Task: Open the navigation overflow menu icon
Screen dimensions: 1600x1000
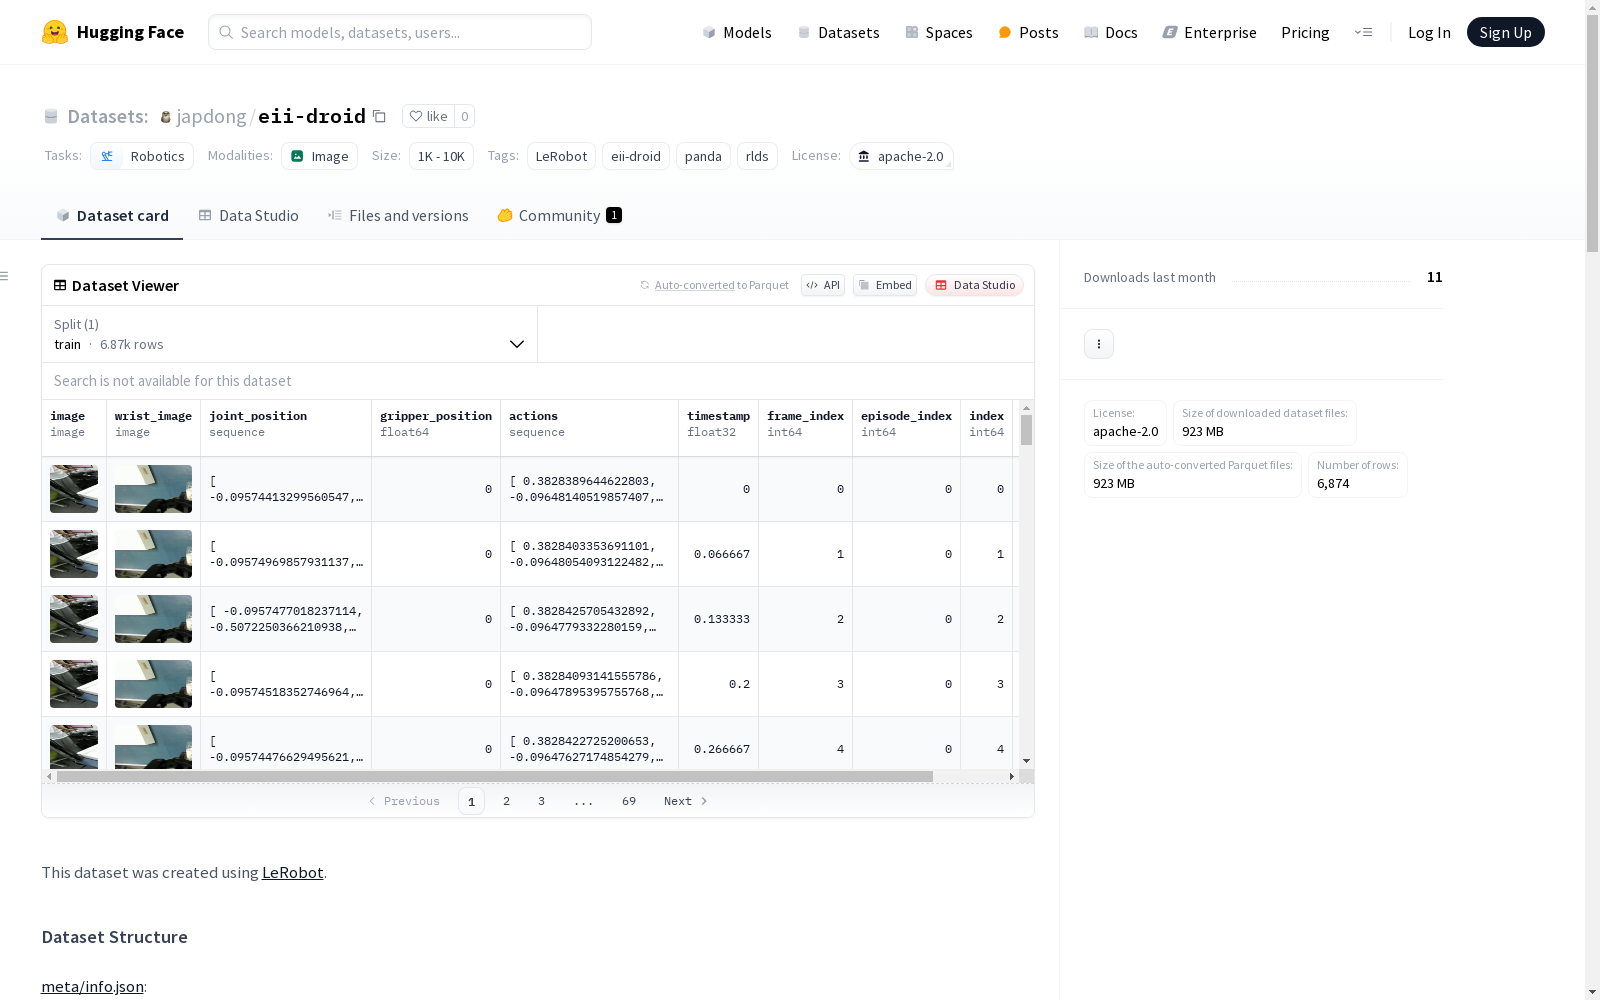Action: tap(1363, 32)
